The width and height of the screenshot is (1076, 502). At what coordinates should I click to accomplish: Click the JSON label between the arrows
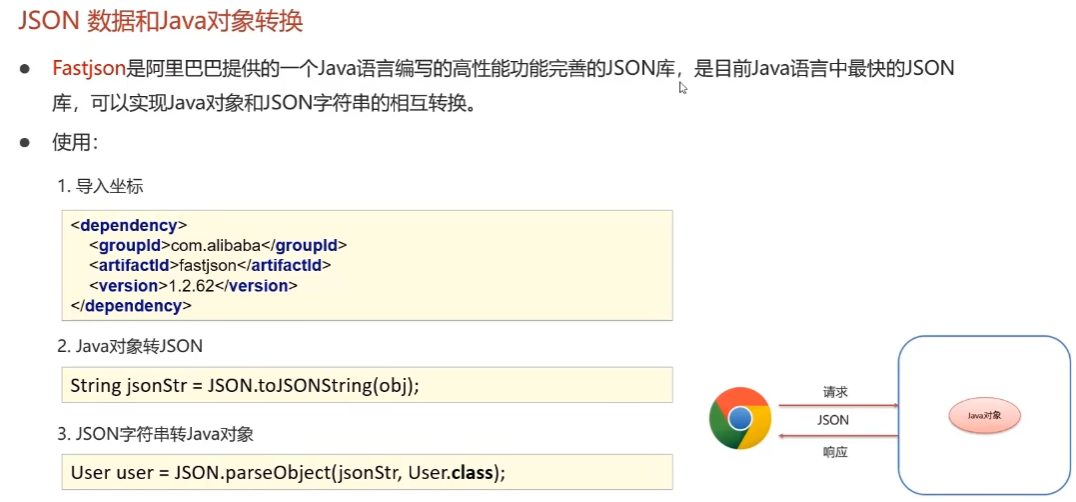click(x=834, y=420)
